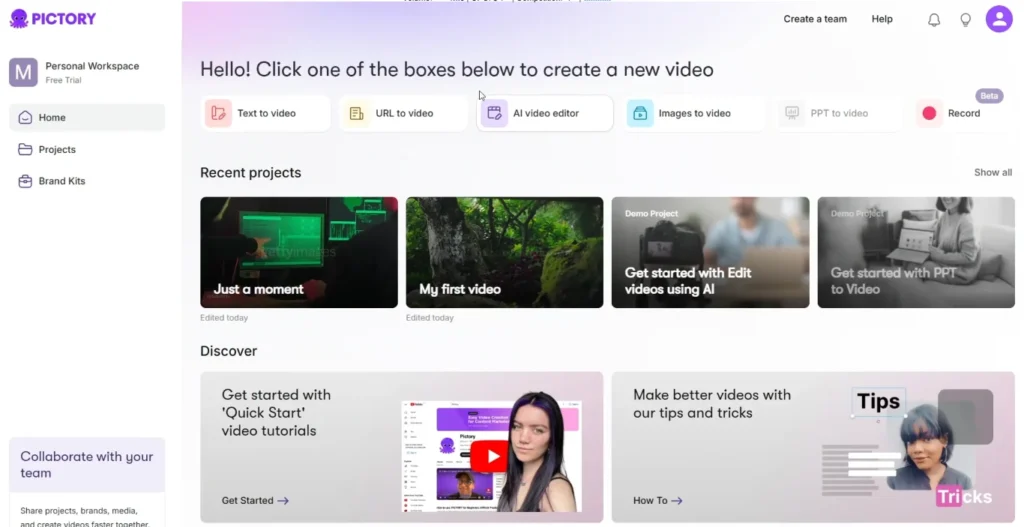The height and width of the screenshot is (527, 1024).
Task: Click the Beta badge
Action: click(989, 96)
